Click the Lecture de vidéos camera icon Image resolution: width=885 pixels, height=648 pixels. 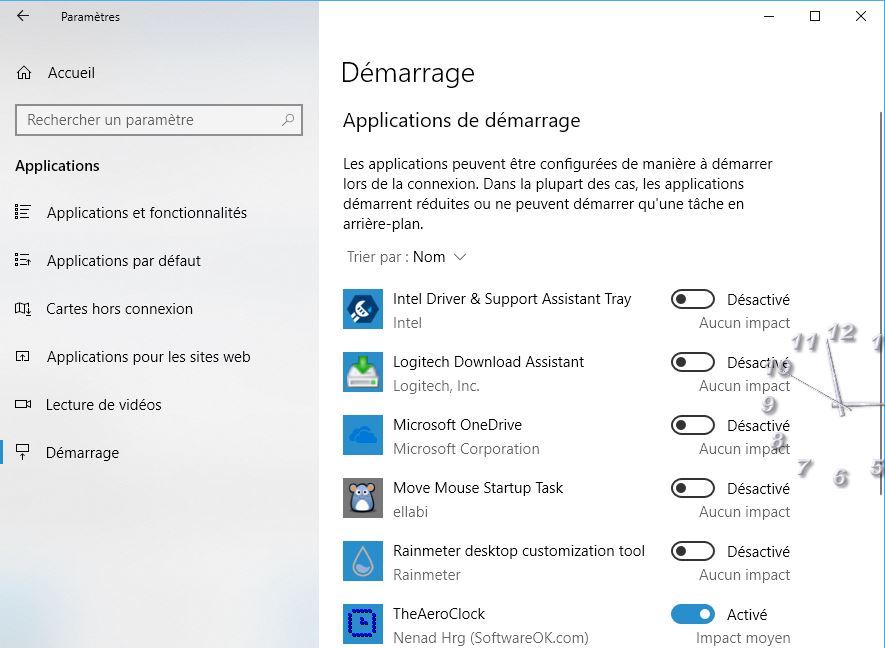(23, 404)
